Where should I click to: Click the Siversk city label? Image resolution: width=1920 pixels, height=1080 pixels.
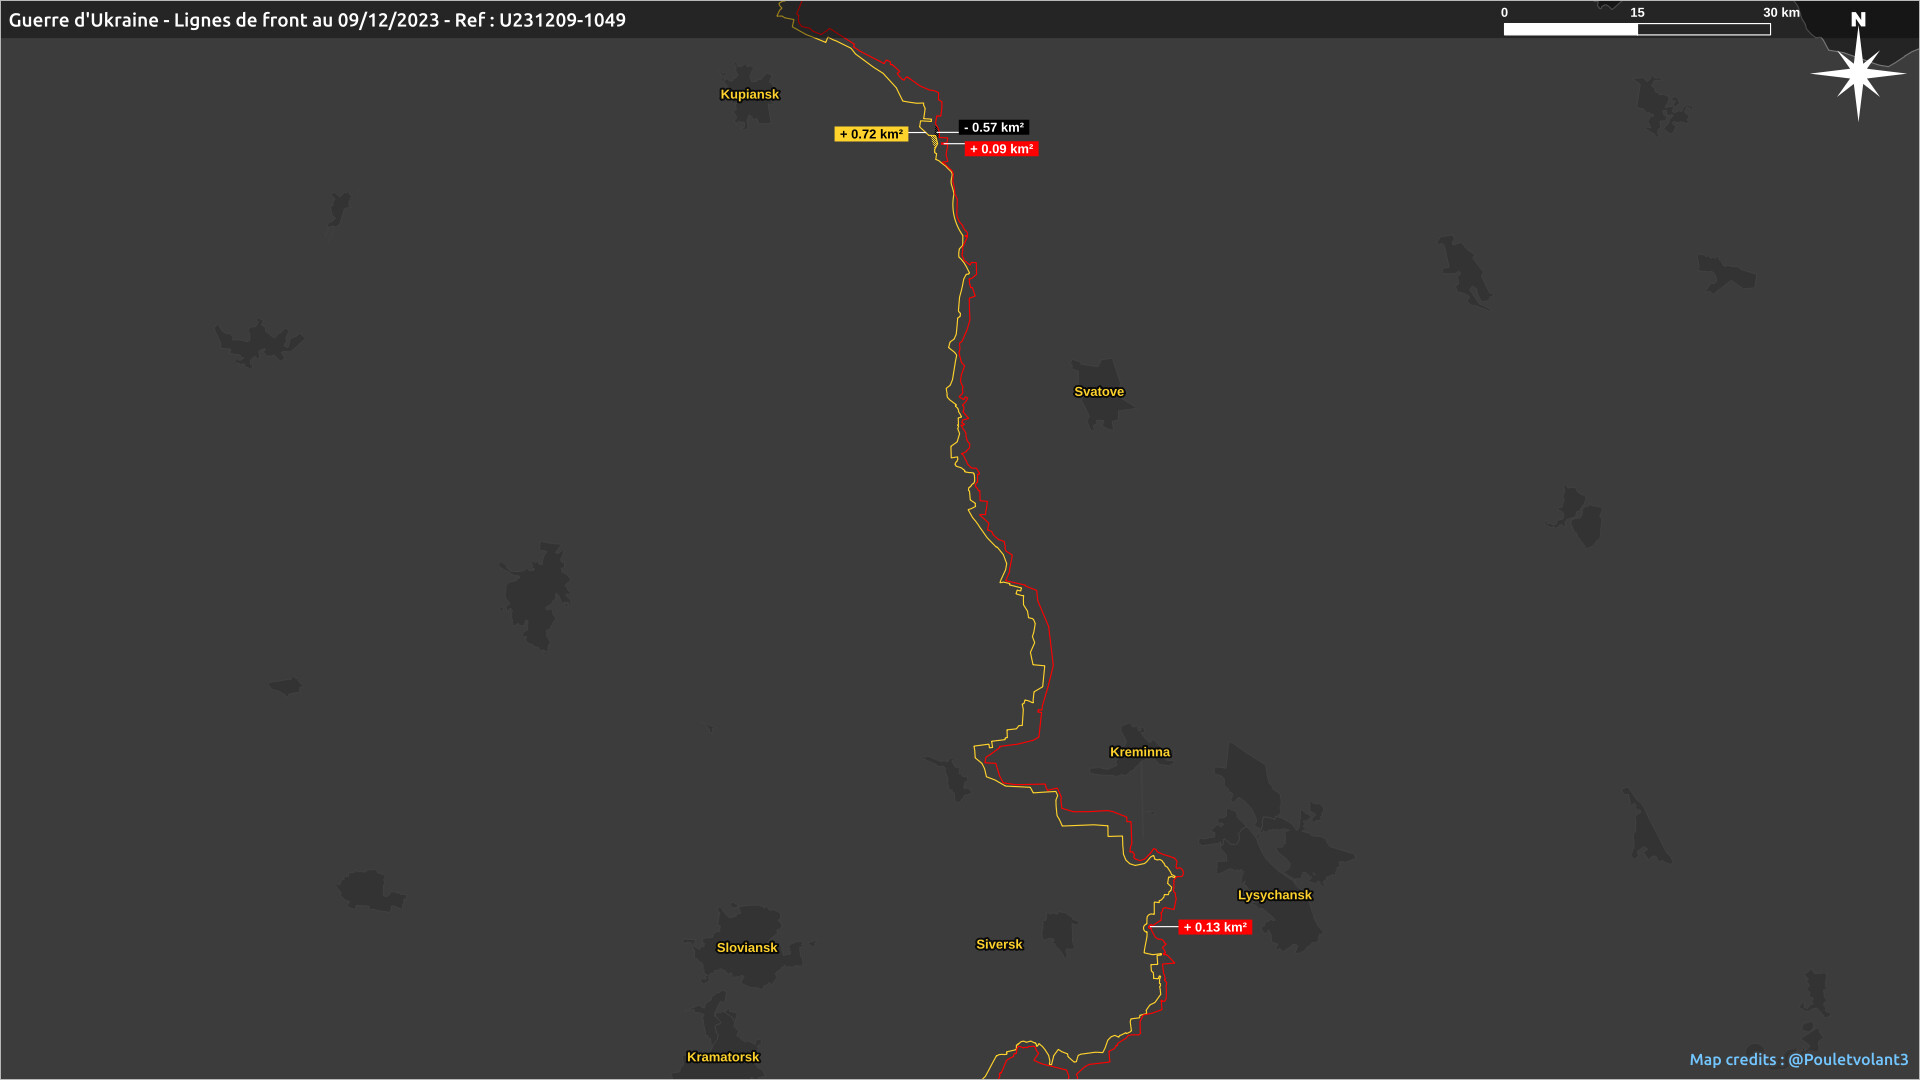998,944
